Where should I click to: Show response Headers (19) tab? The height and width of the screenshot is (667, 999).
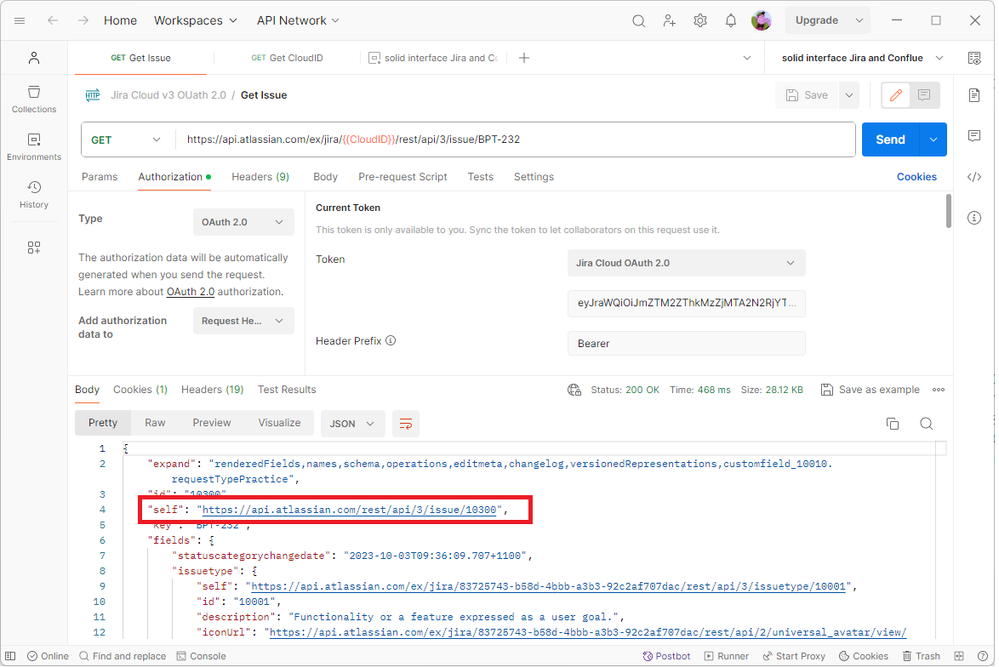click(212, 390)
